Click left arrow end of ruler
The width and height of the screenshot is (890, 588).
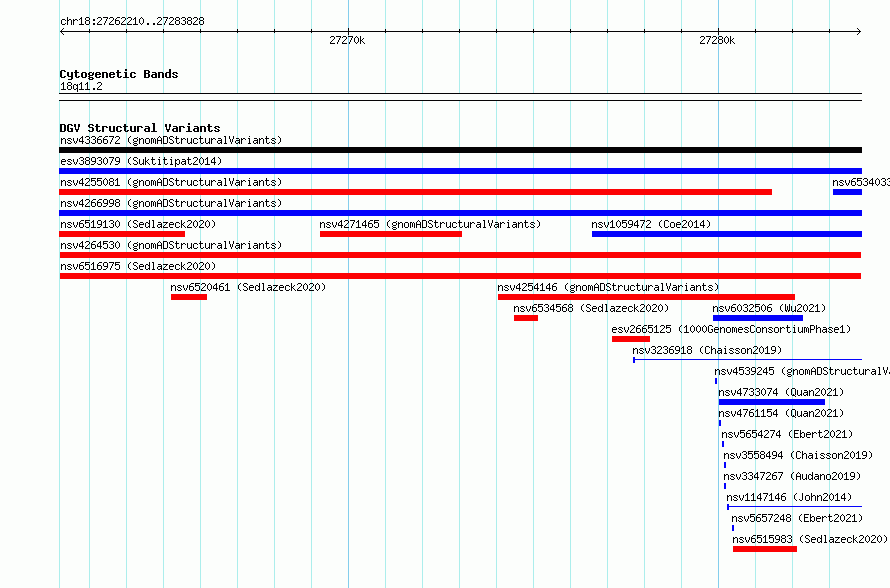point(62,32)
